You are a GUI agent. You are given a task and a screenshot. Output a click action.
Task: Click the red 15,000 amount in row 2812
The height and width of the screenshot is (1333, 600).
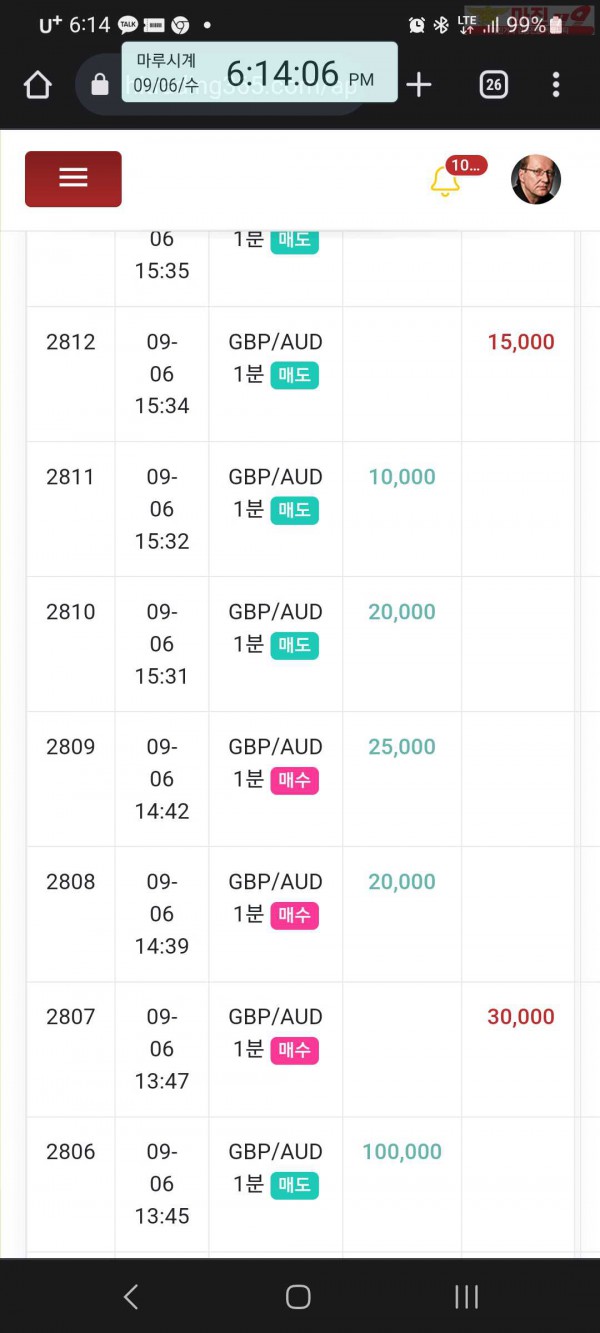[521, 342]
